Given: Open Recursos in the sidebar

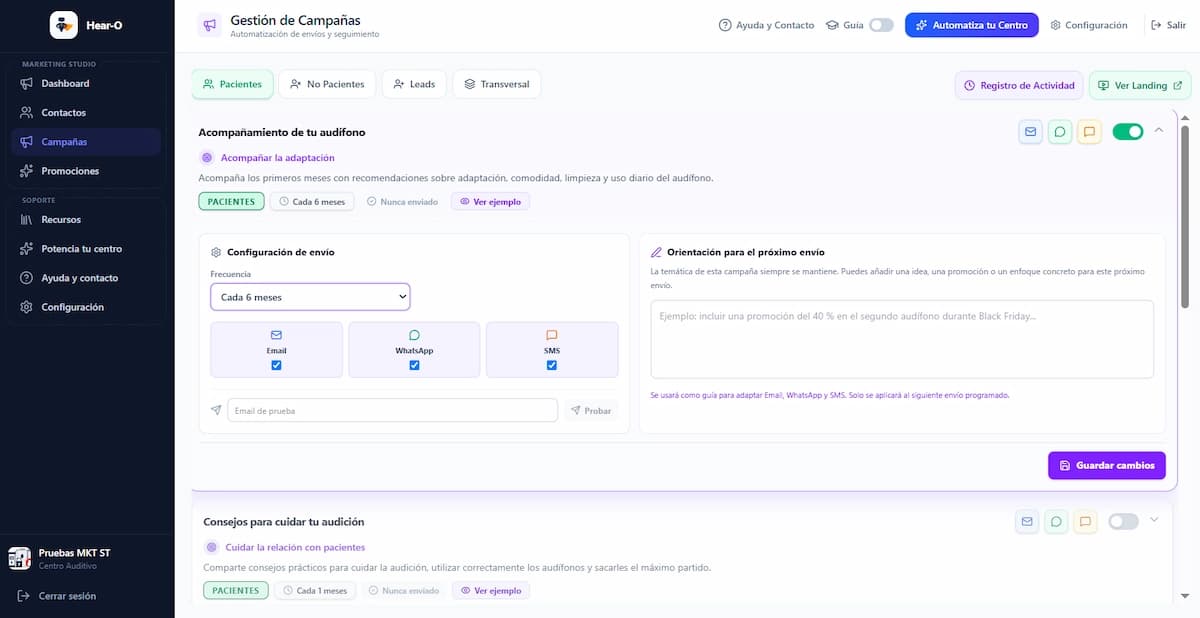Looking at the screenshot, I should pos(86,219).
